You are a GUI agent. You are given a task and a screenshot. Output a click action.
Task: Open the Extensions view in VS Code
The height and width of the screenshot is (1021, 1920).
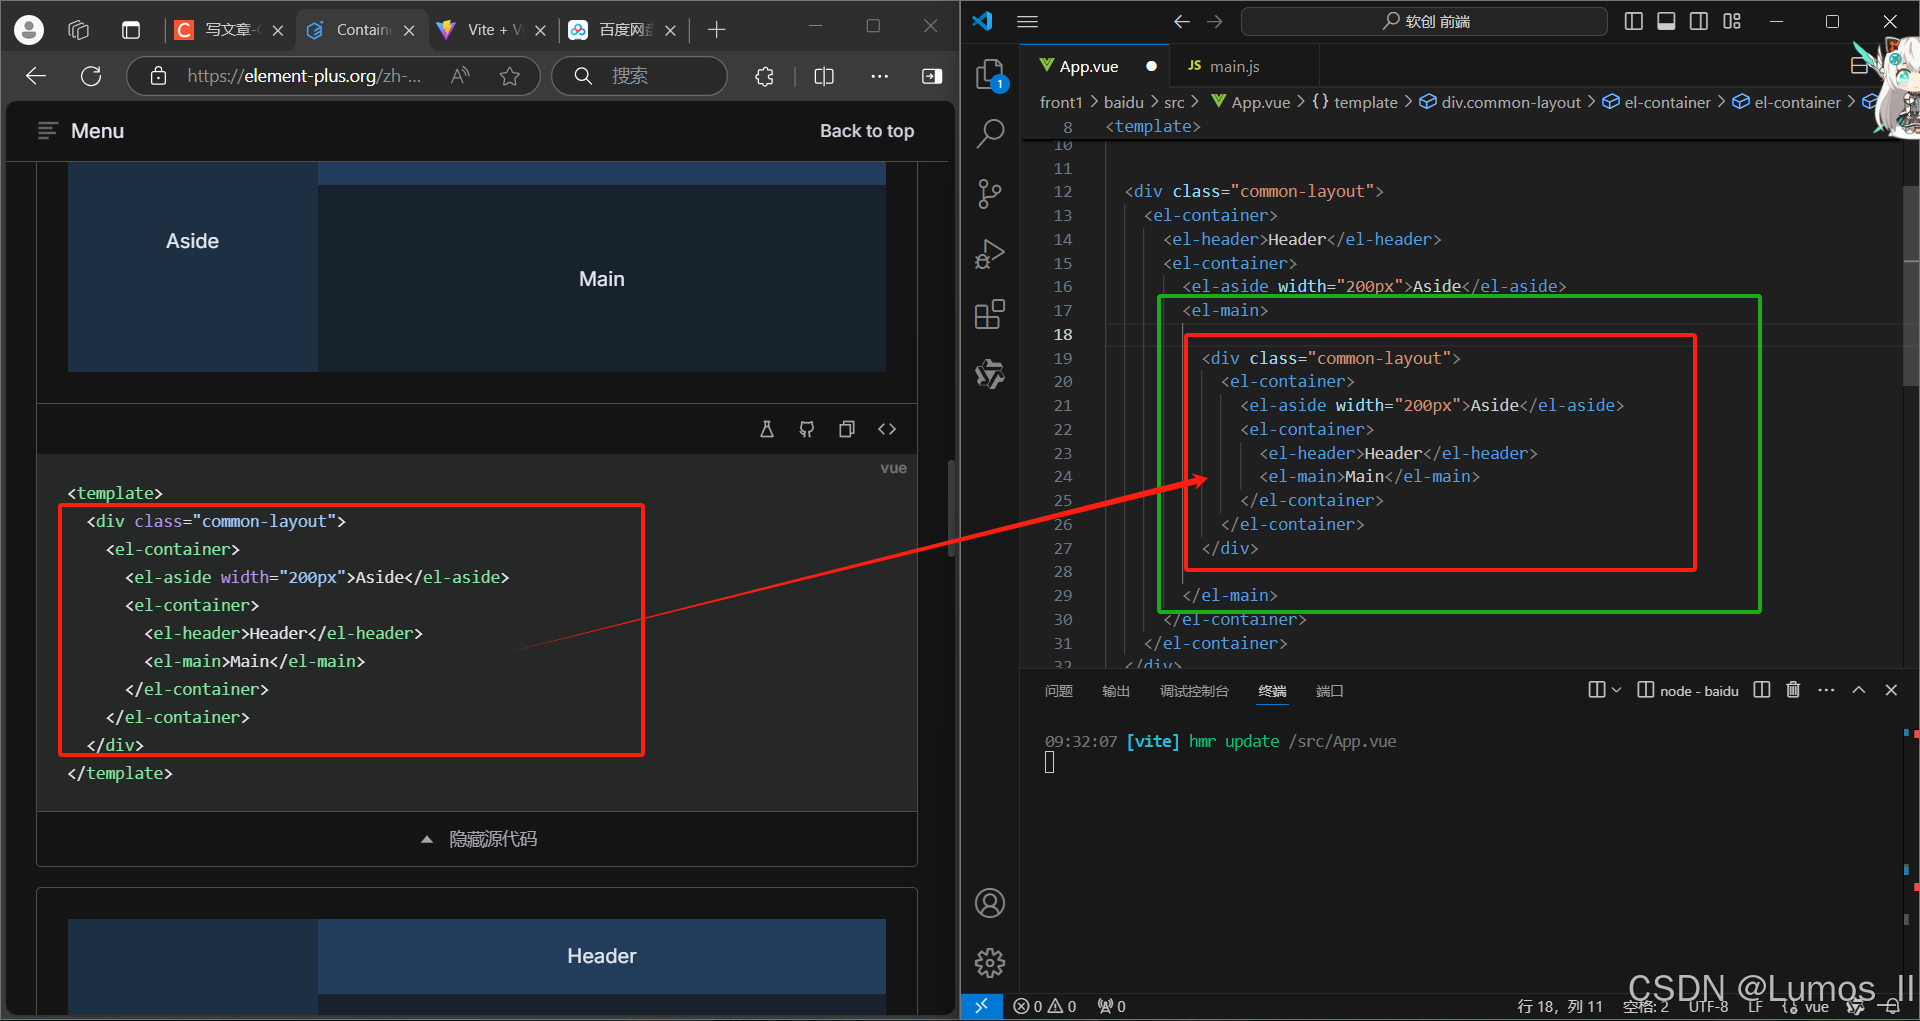click(x=990, y=314)
